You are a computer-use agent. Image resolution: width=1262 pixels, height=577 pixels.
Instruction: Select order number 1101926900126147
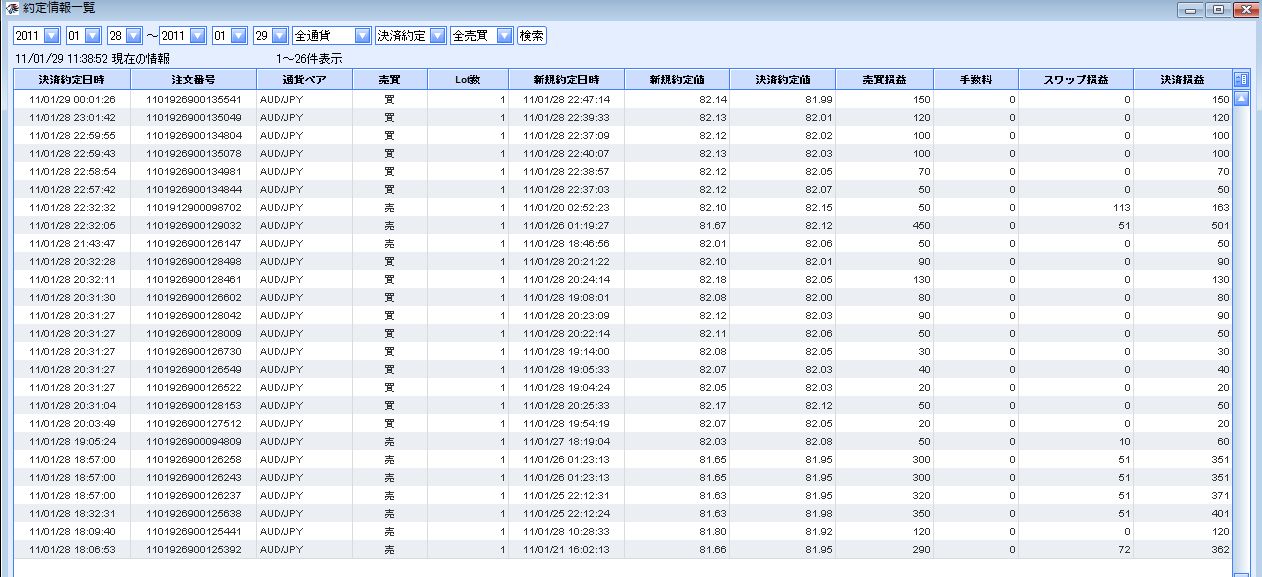coord(193,243)
